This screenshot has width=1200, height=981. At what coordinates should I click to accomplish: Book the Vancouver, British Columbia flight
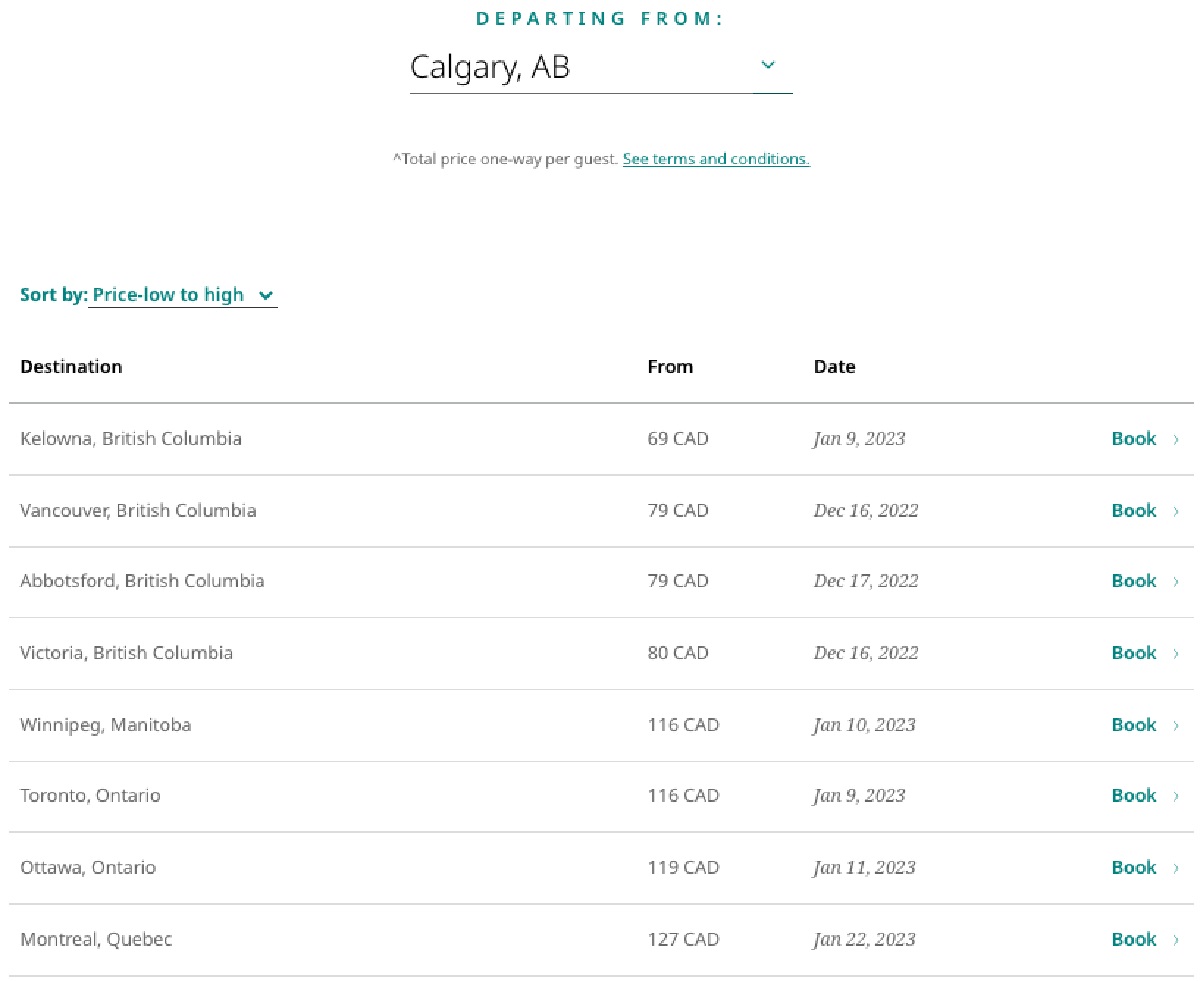coord(1146,511)
